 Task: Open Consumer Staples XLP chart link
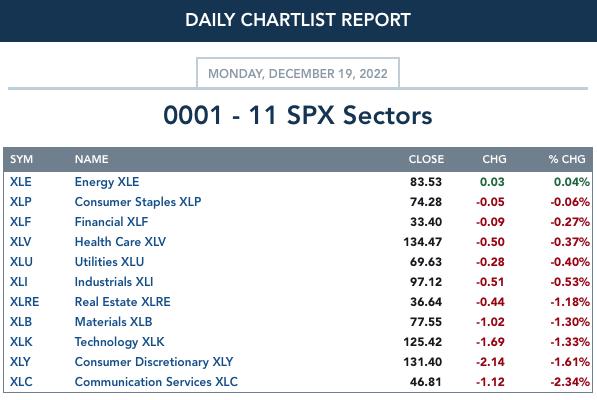coord(138,202)
